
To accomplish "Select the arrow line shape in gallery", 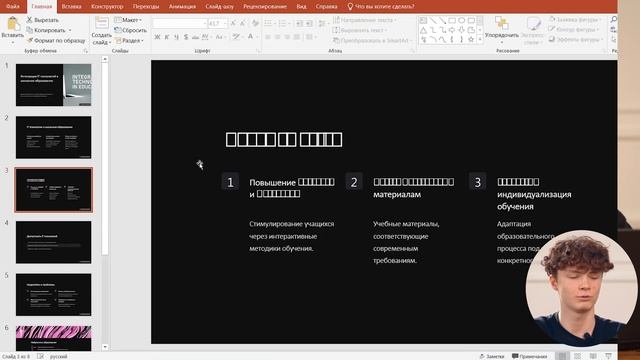I will pyautogui.click(x=442, y=20).
